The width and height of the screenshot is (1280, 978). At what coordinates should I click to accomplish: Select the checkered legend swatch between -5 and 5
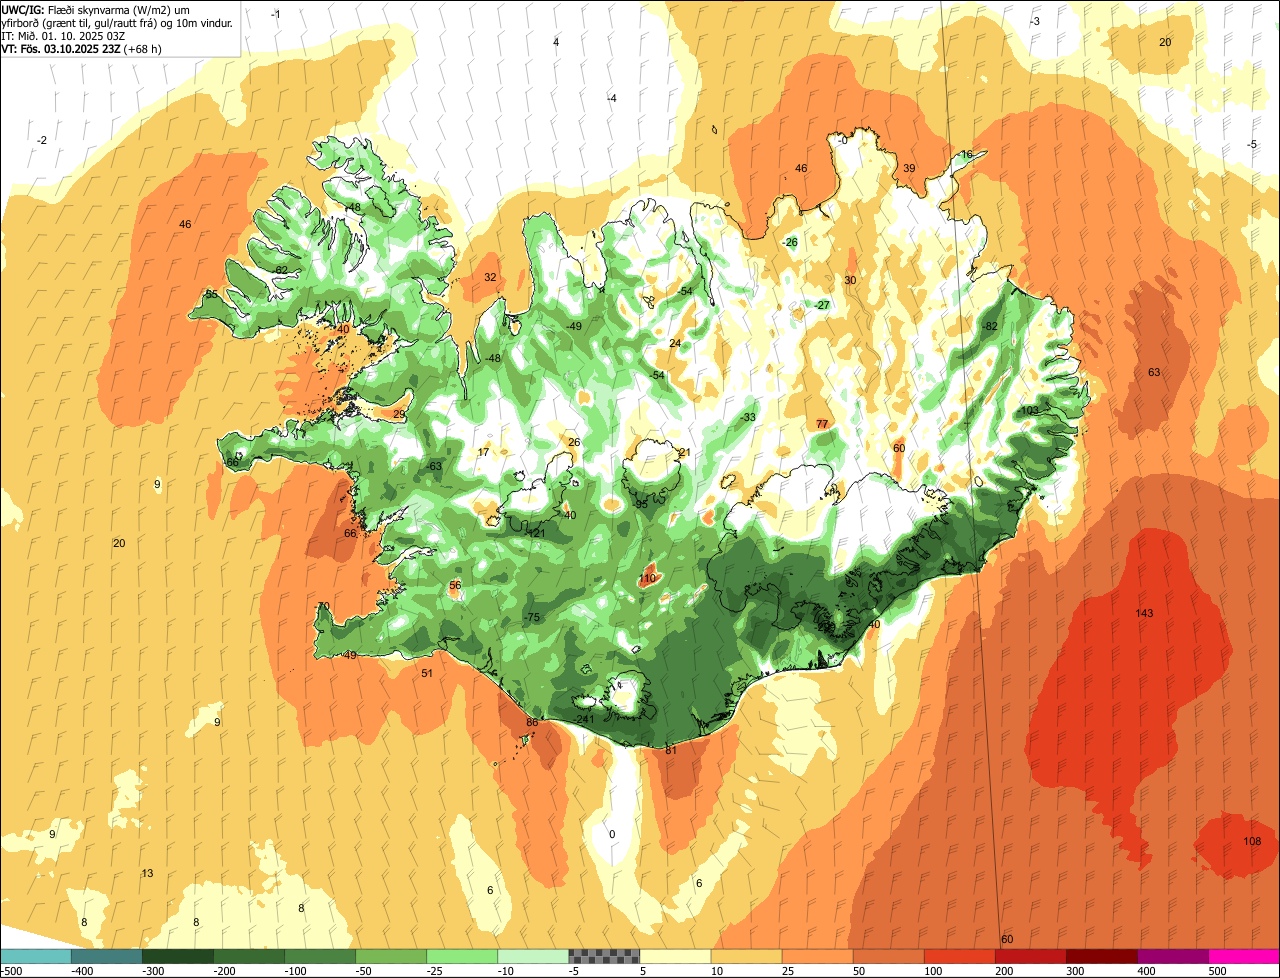click(604, 956)
